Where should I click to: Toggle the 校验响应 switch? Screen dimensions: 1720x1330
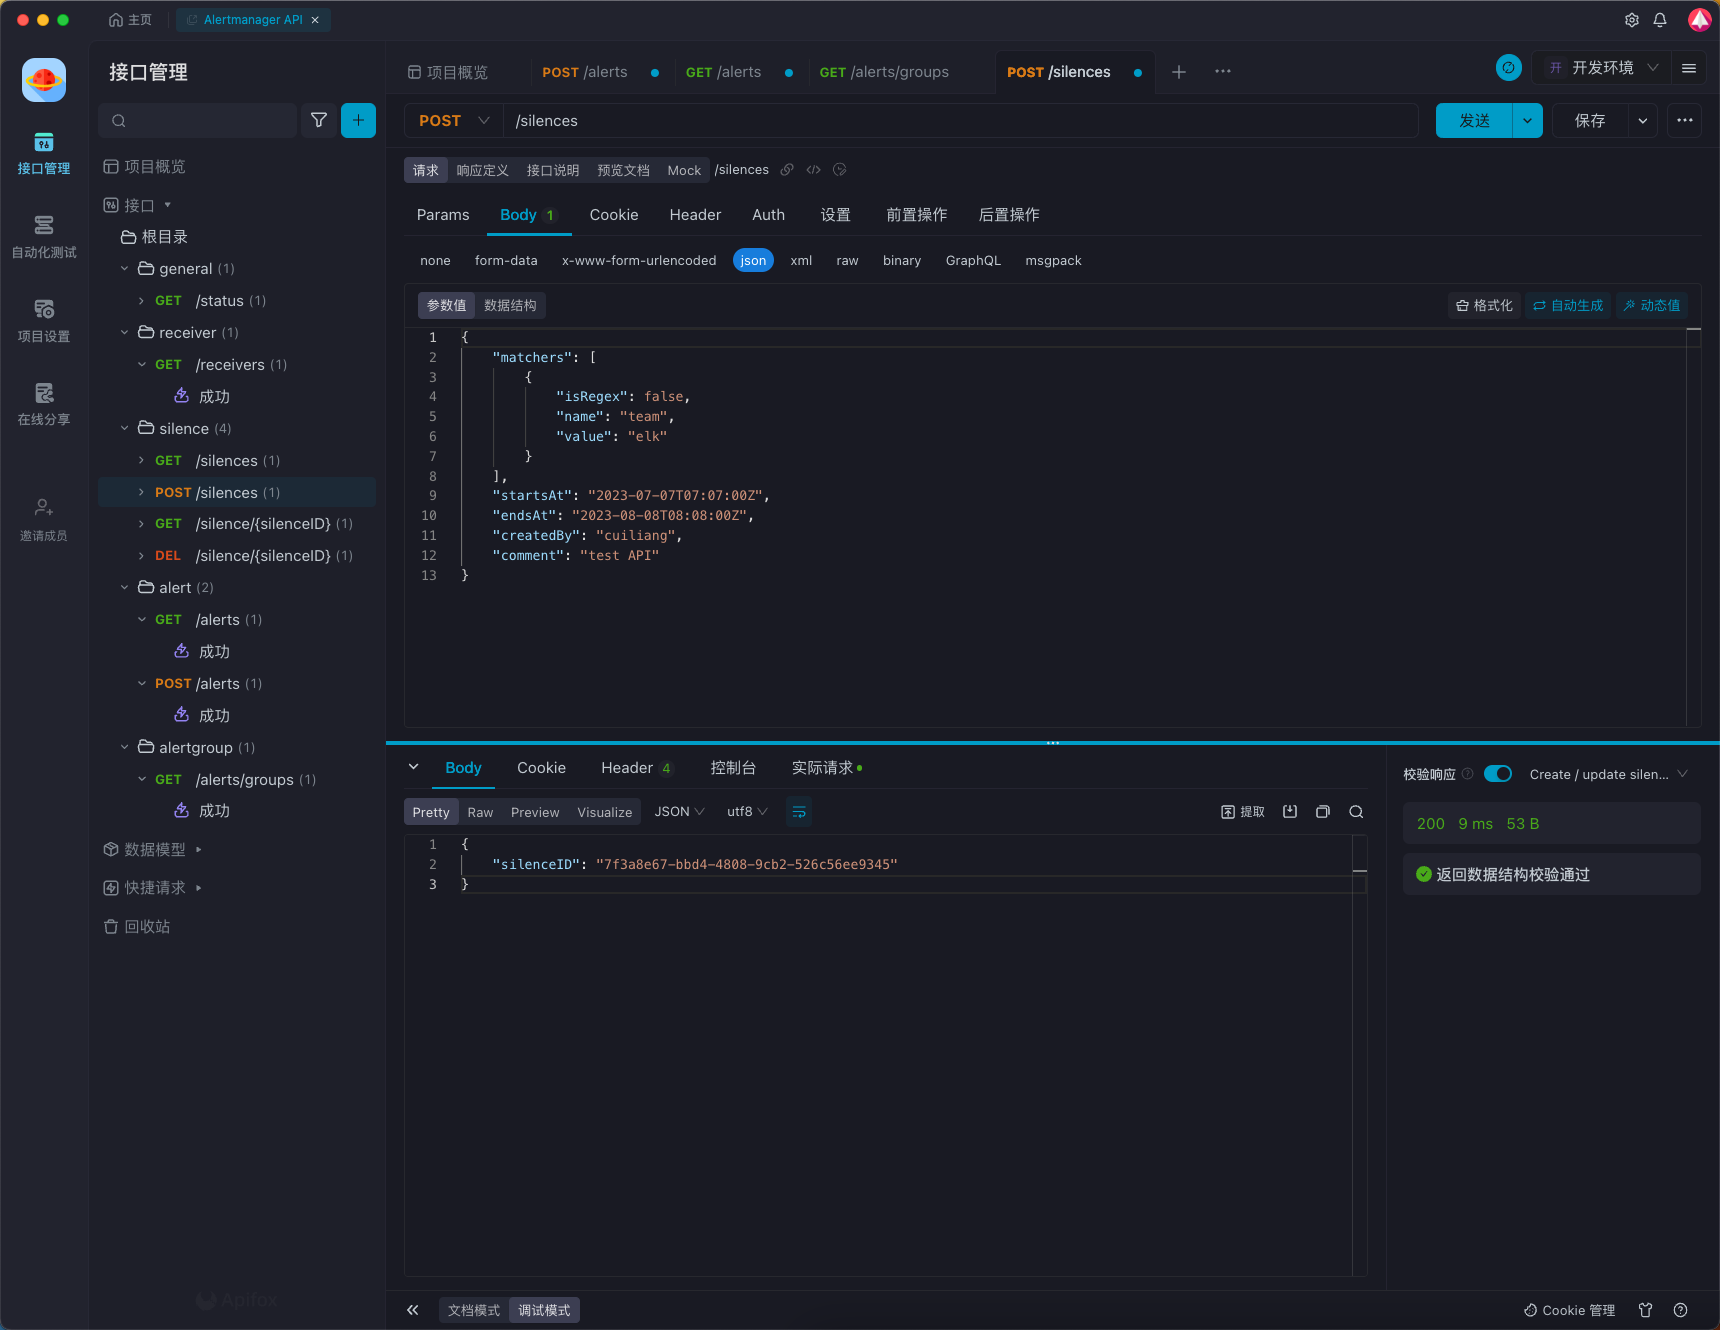click(x=1497, y=774)
